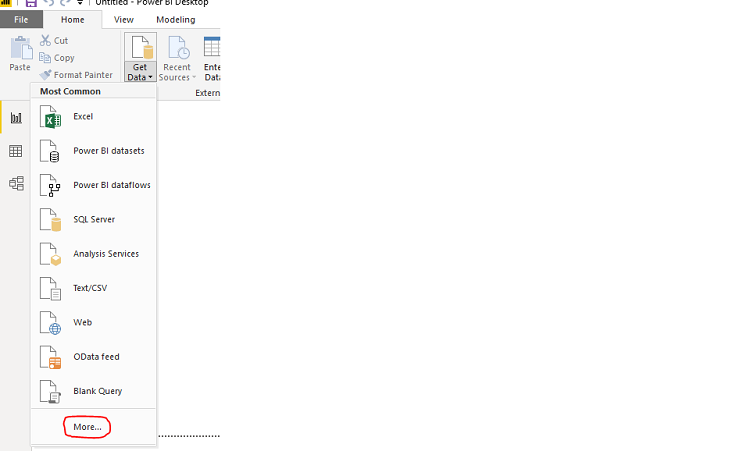
Task: Switch to the Home tab
Action: 73,20
